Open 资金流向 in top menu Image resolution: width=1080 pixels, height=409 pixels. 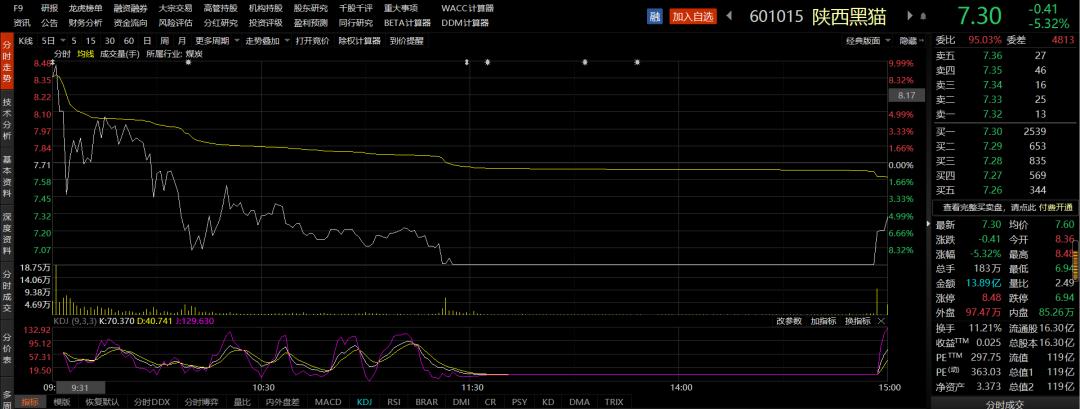tap(131, 23)
